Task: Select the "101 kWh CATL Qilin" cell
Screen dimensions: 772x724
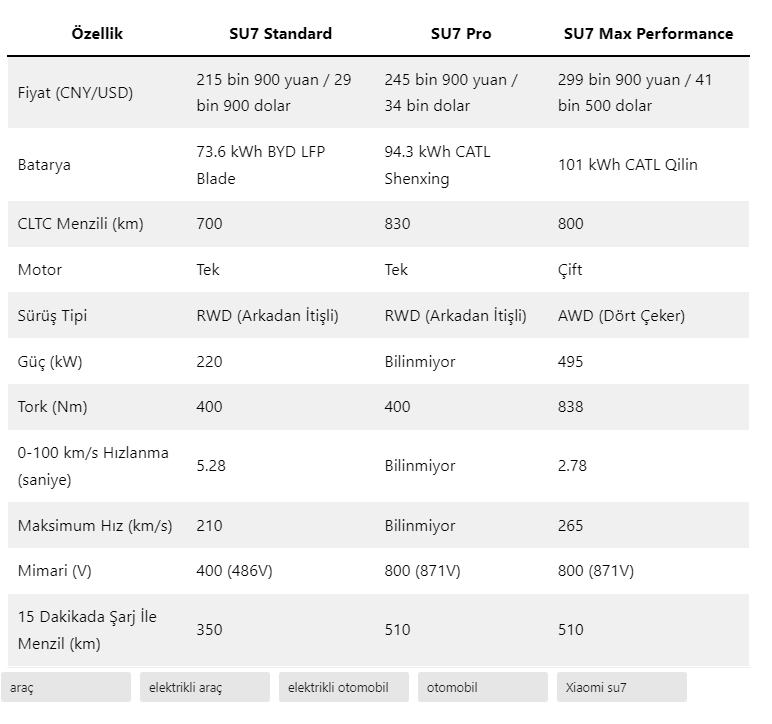Action: point(627,165)
